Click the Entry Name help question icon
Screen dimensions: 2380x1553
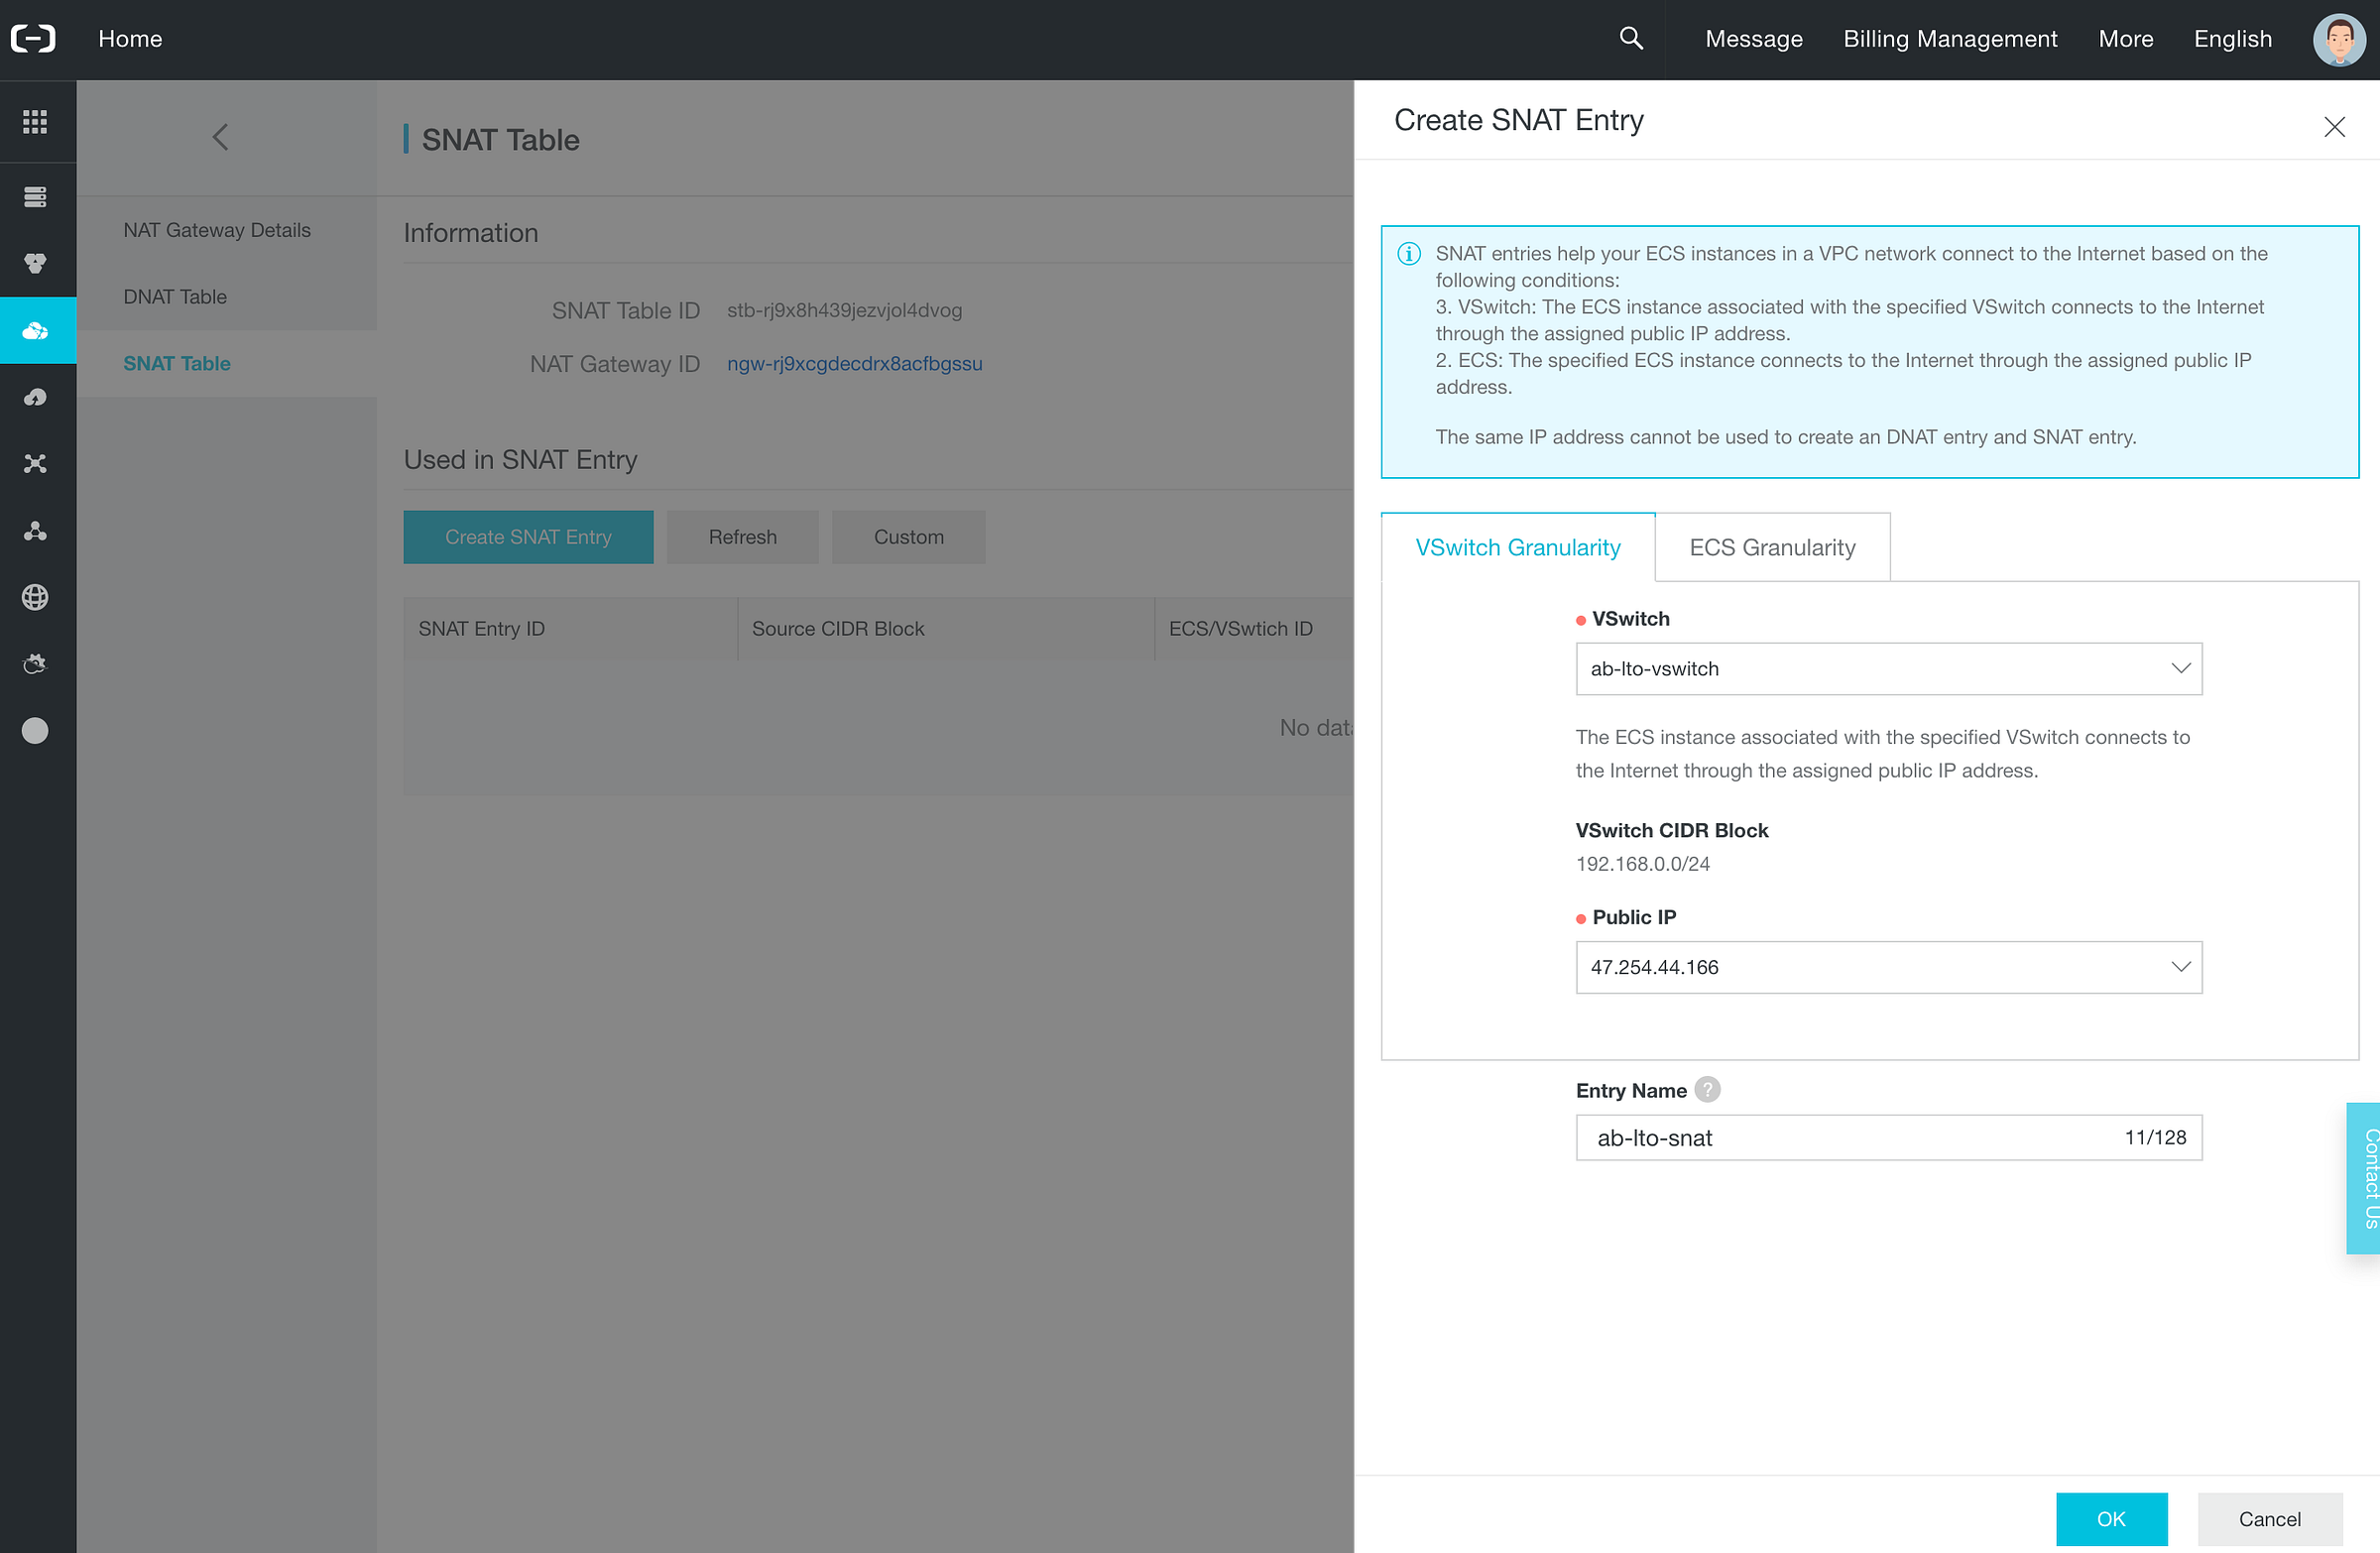1708,1090
